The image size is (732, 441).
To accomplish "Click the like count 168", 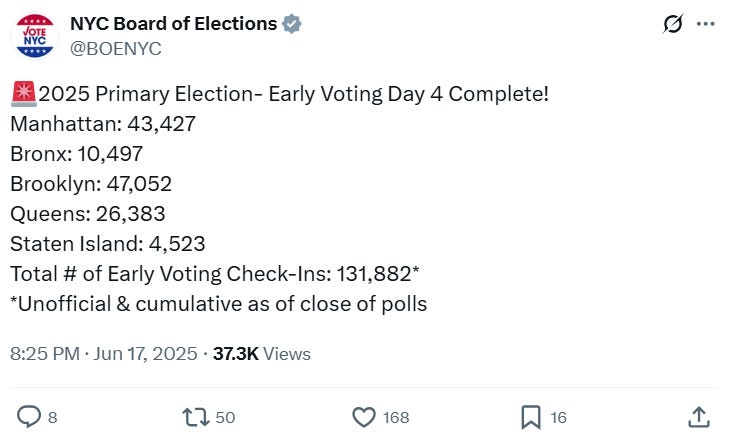I will 396,417.
